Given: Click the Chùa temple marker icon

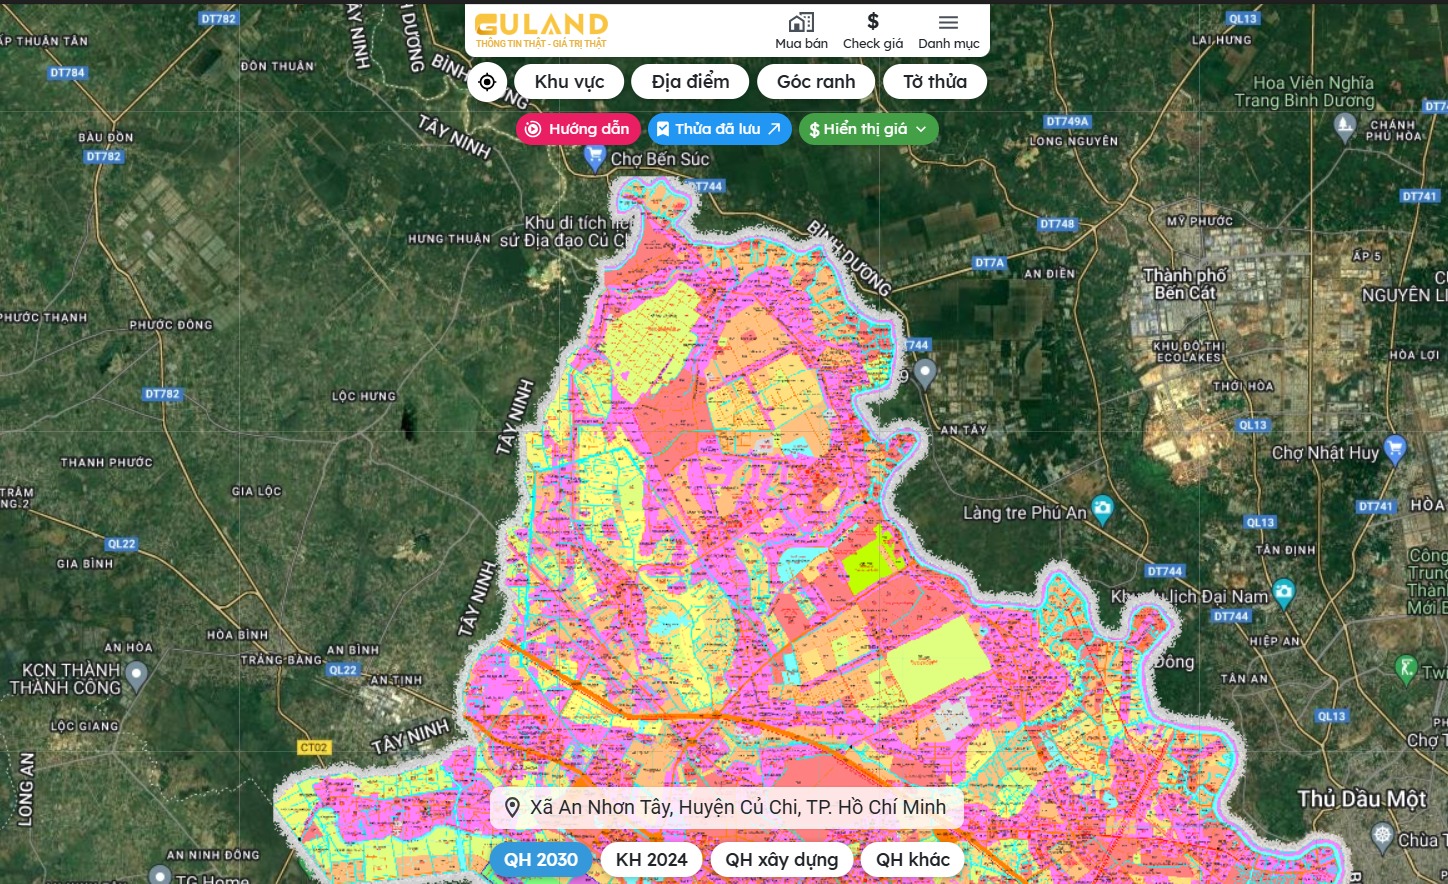Looking at the screenshot, I should (x=1382, y=835).
